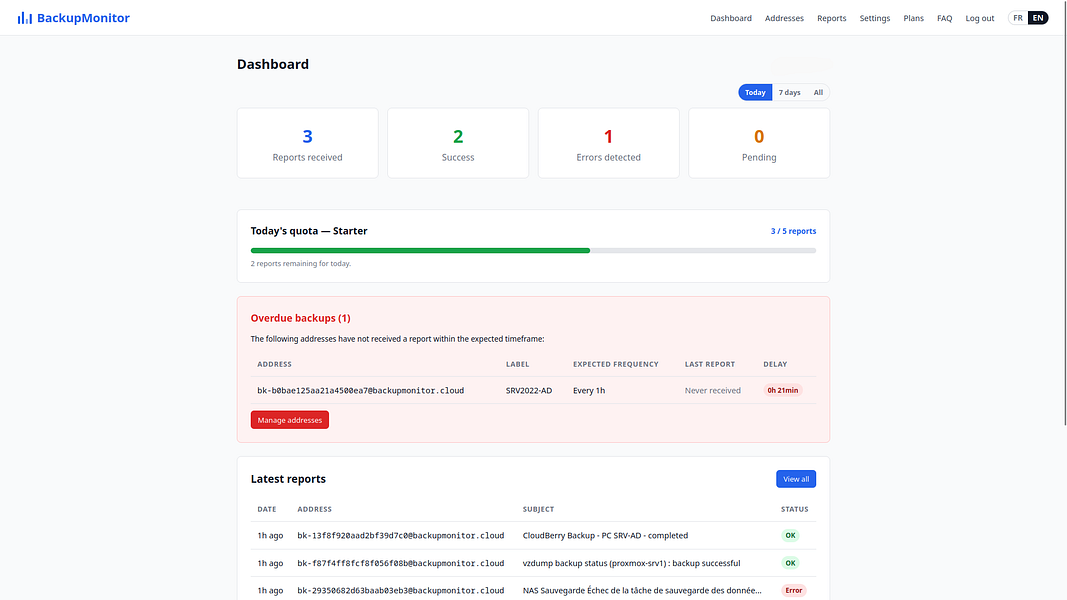Click the green quota progress bar
Viewport: 1067px width, 600px height.
pos(420,250)
